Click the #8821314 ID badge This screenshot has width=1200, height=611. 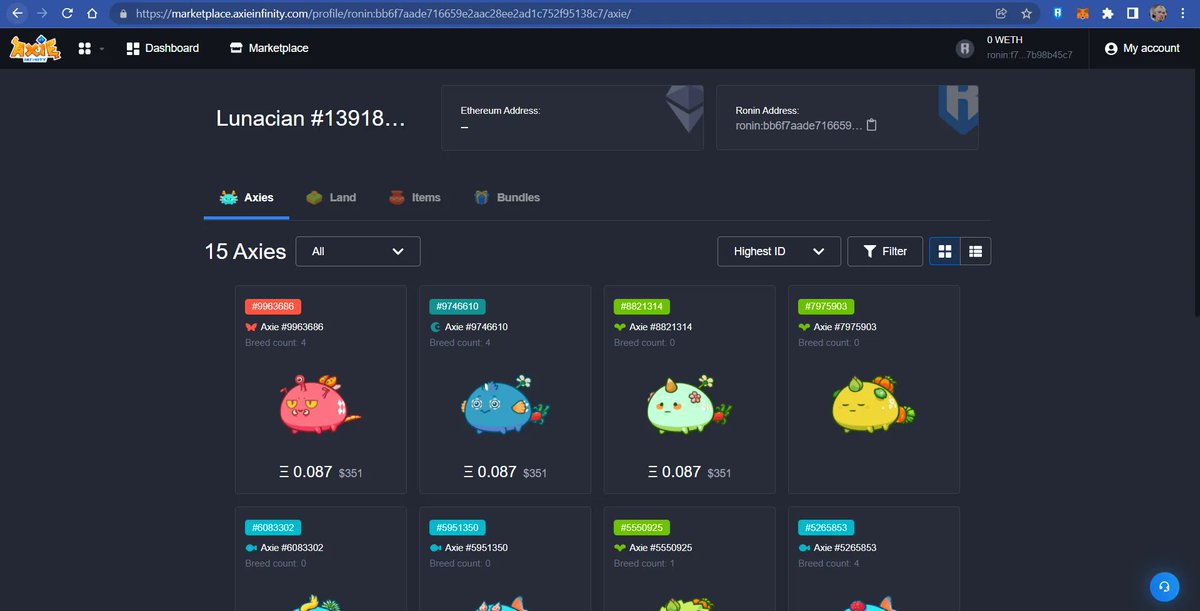642,307
